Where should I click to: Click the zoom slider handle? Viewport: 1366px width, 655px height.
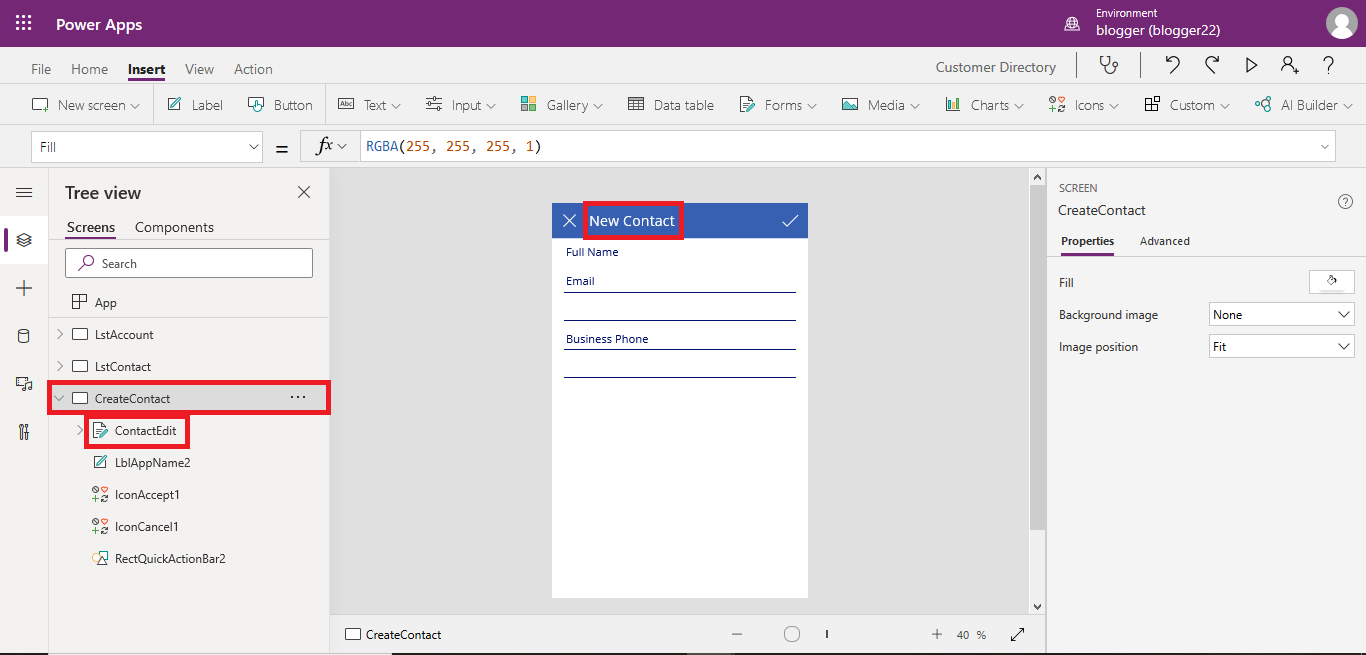tap(792, 634)
